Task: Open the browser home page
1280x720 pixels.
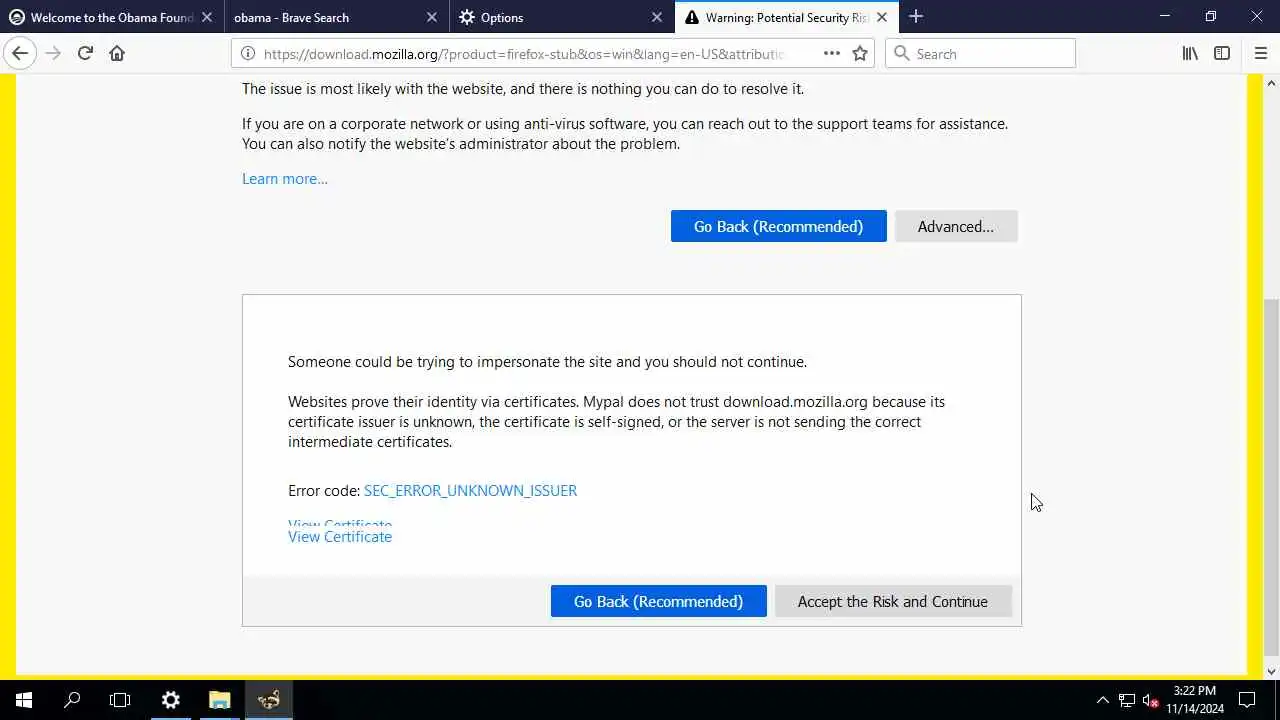Action: (117, 54)
